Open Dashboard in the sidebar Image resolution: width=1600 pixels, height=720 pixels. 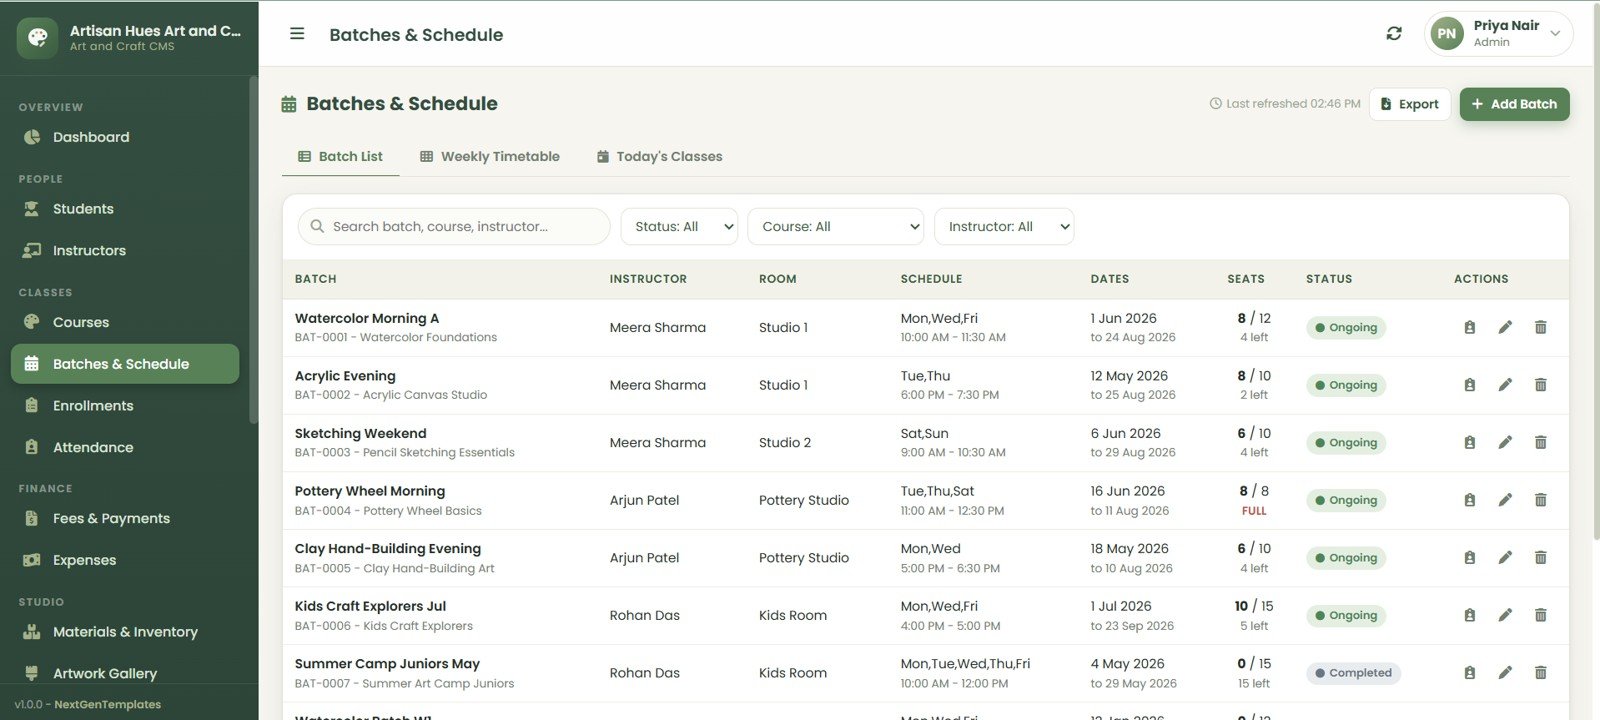point(125,137)
